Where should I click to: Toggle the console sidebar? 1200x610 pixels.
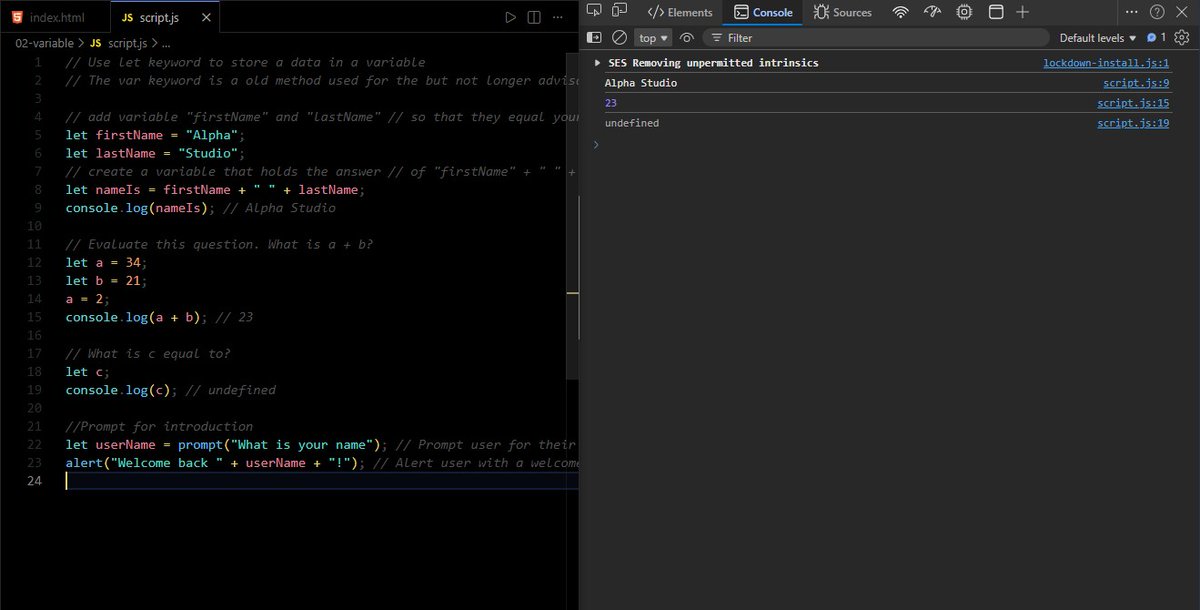click(594, 38)
